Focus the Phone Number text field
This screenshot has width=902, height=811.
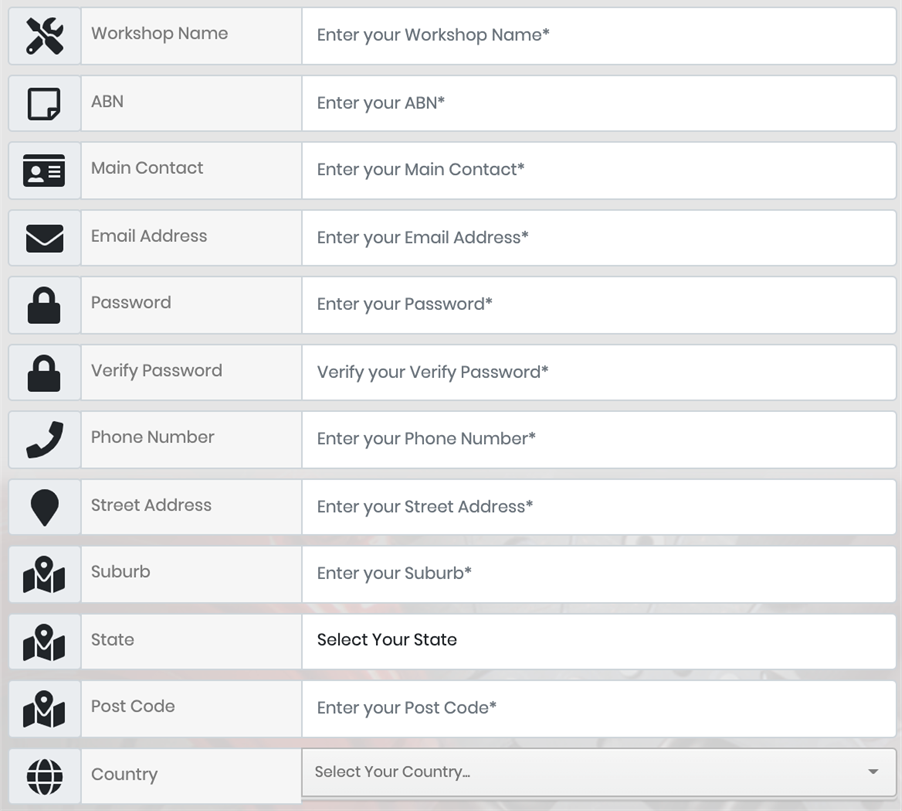tap(599, 440)
